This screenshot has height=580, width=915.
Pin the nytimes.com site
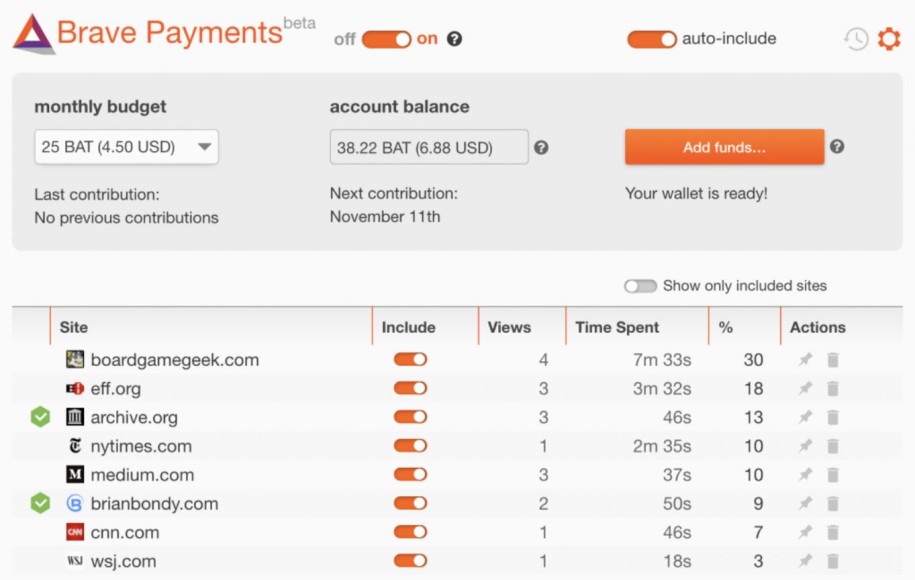pyautogui.click(x=805, y=446)
